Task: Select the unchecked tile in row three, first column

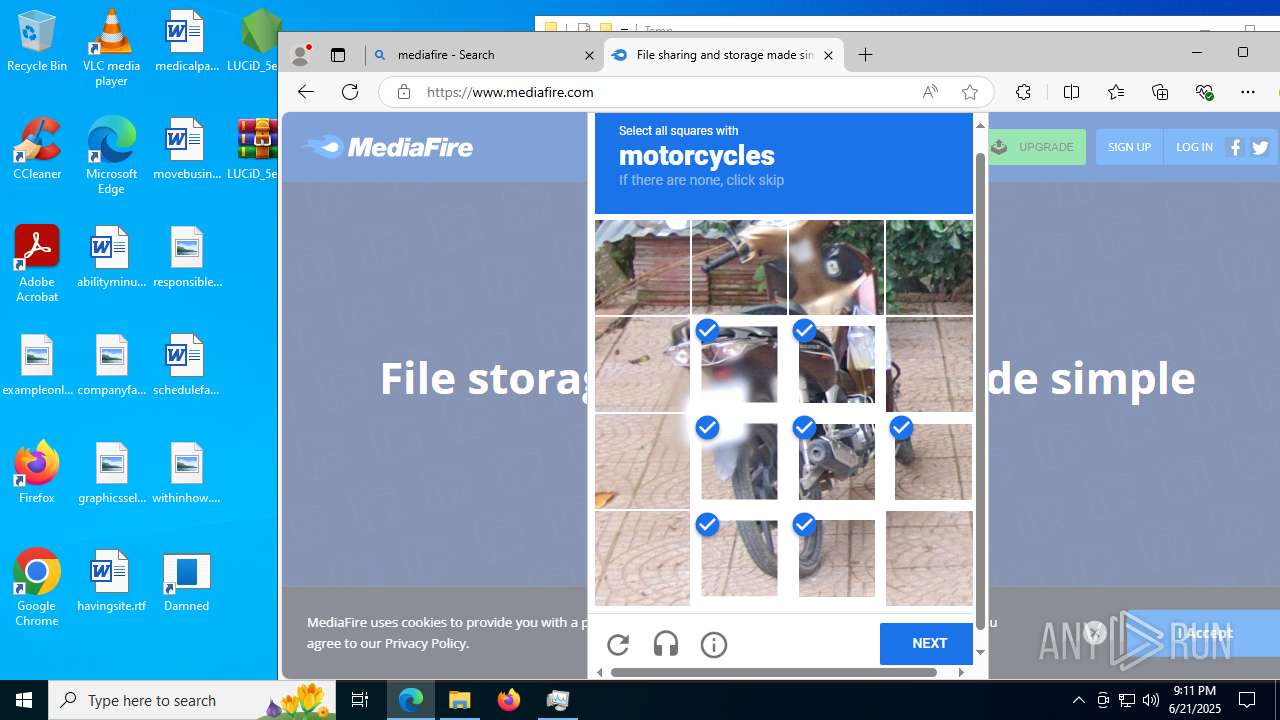Action: coord(642,461)
